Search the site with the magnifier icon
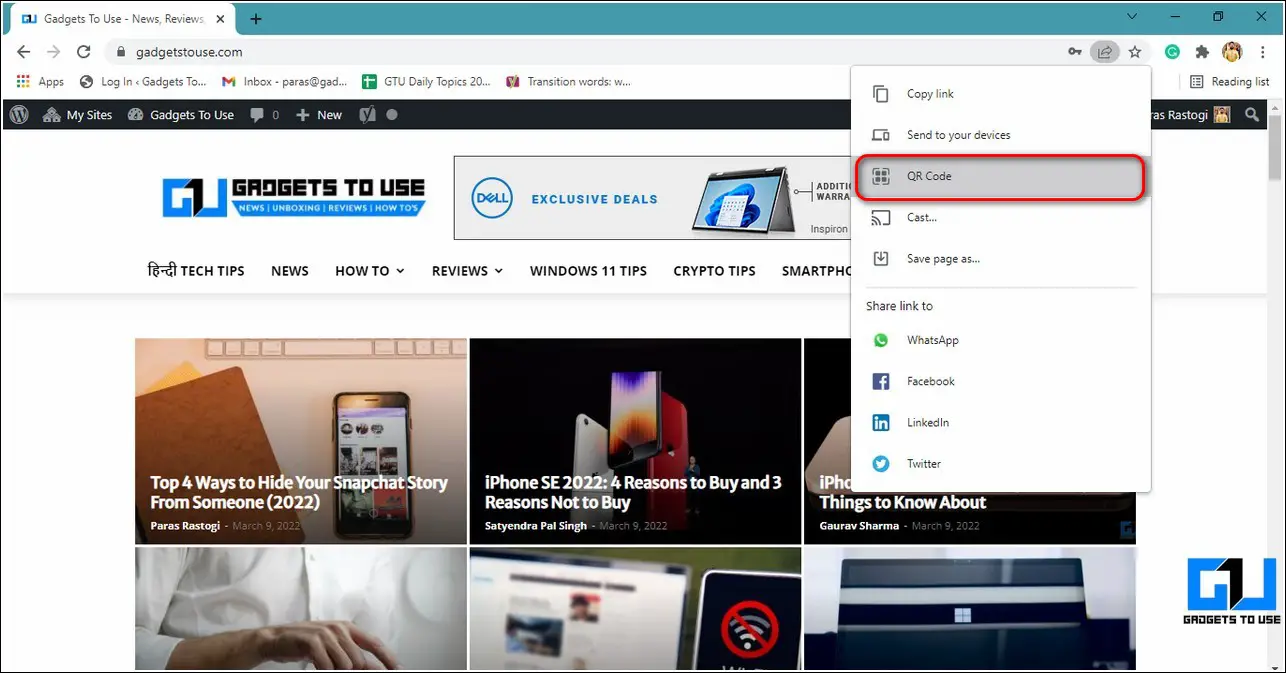 [x=1252, y=115]
